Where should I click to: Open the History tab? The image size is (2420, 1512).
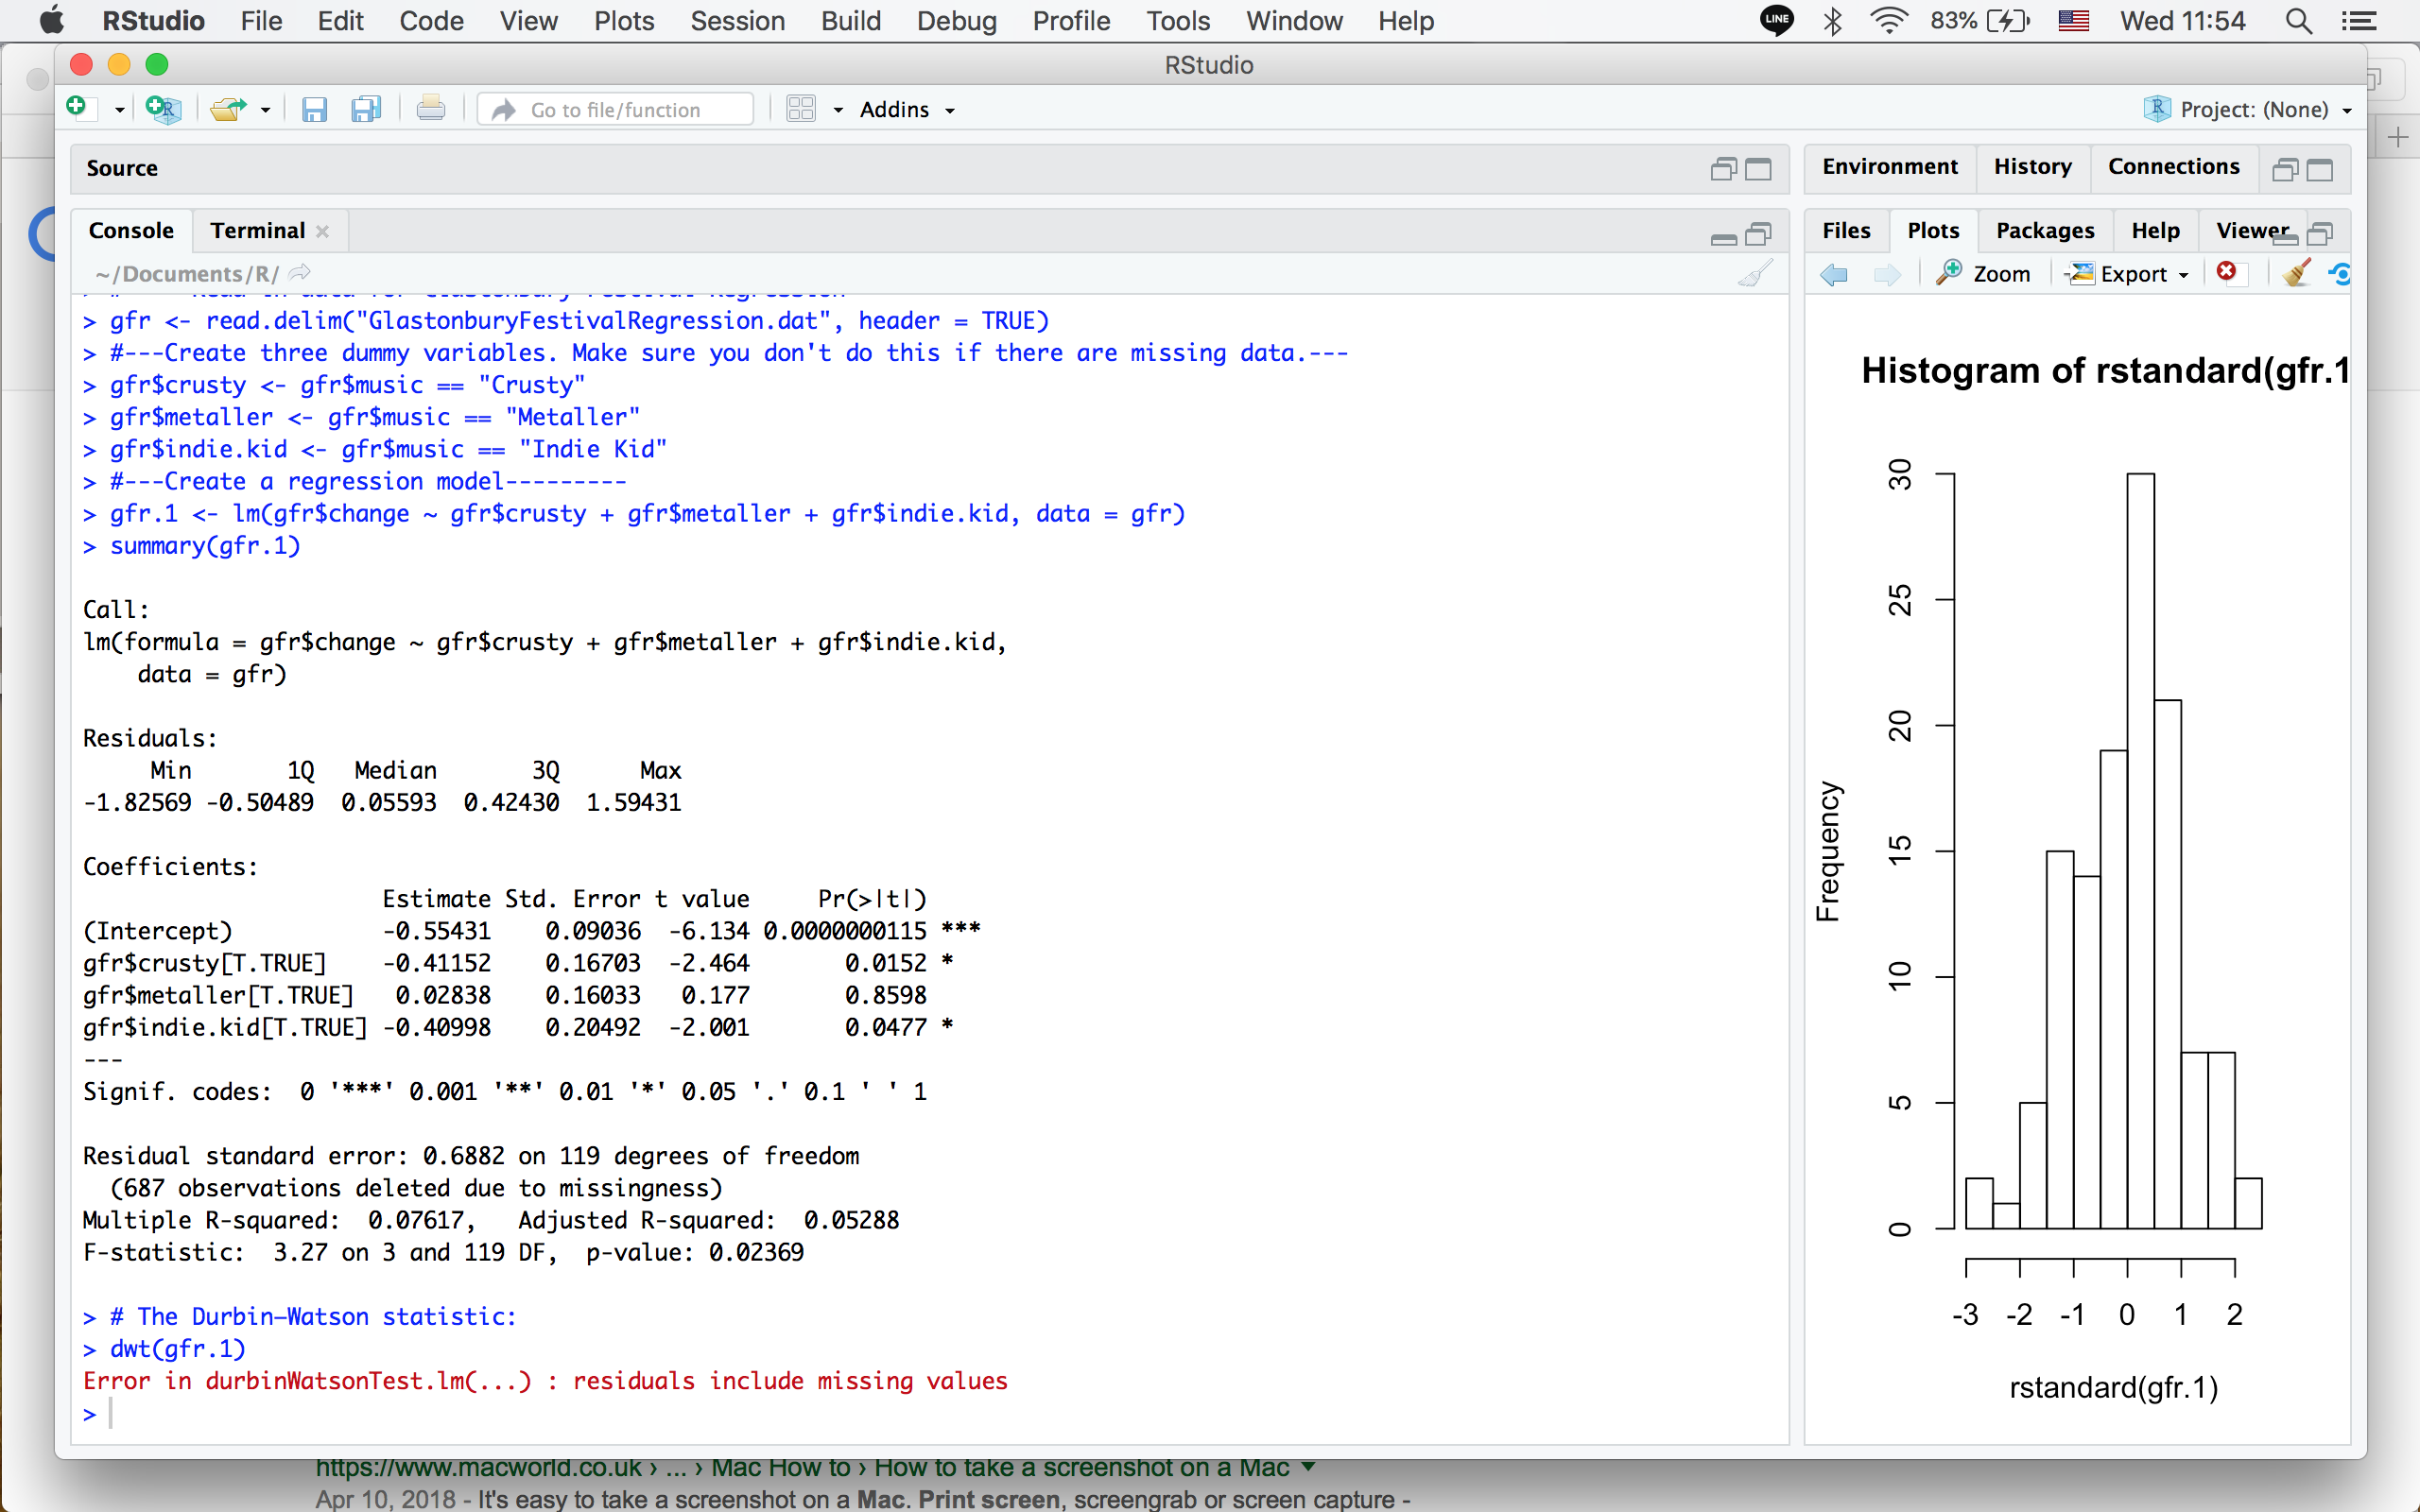tap(2031, 166)
